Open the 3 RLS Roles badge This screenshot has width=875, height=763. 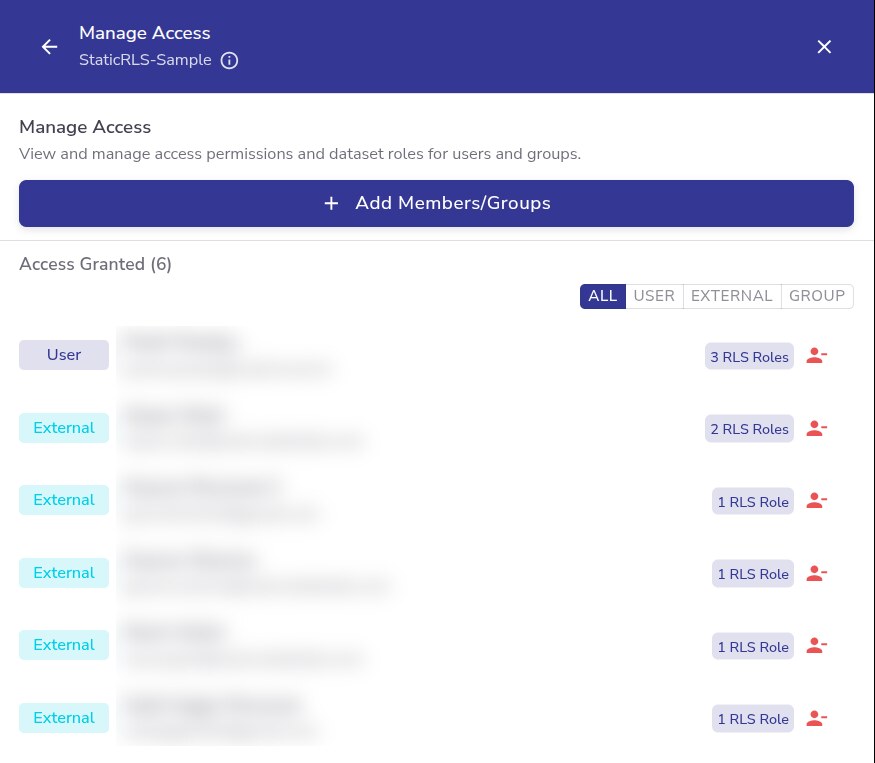pyautogui.click(x=749, y=356)
